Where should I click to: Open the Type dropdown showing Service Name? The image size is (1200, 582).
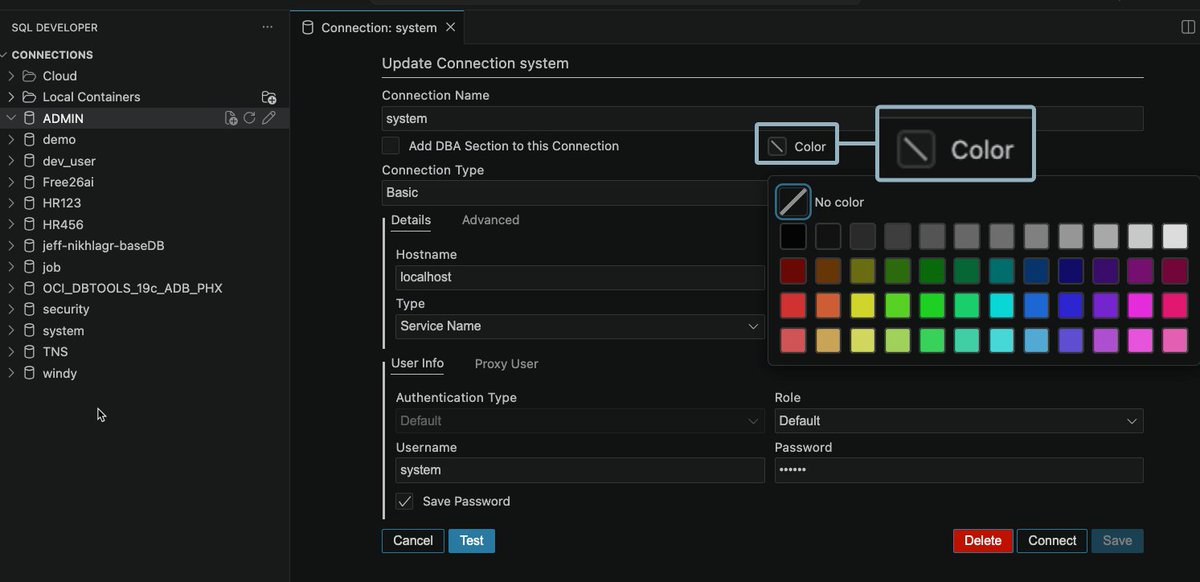tap(580, 326)
